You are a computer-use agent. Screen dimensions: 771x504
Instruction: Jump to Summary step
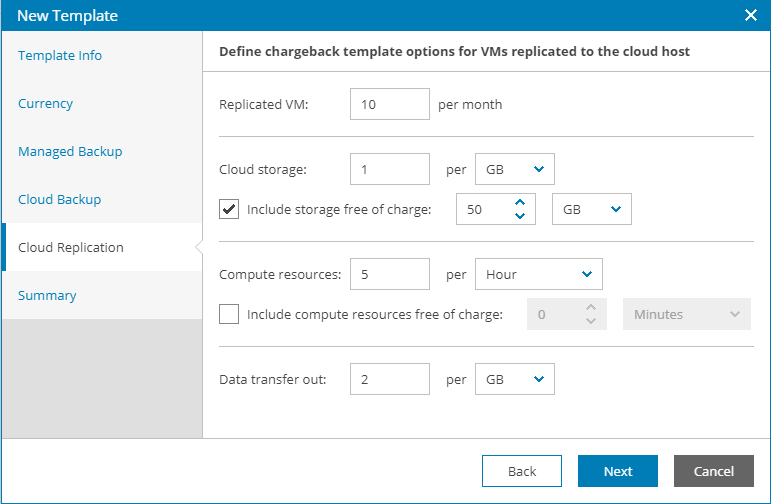pyautogui.click(x=47, y=296)
